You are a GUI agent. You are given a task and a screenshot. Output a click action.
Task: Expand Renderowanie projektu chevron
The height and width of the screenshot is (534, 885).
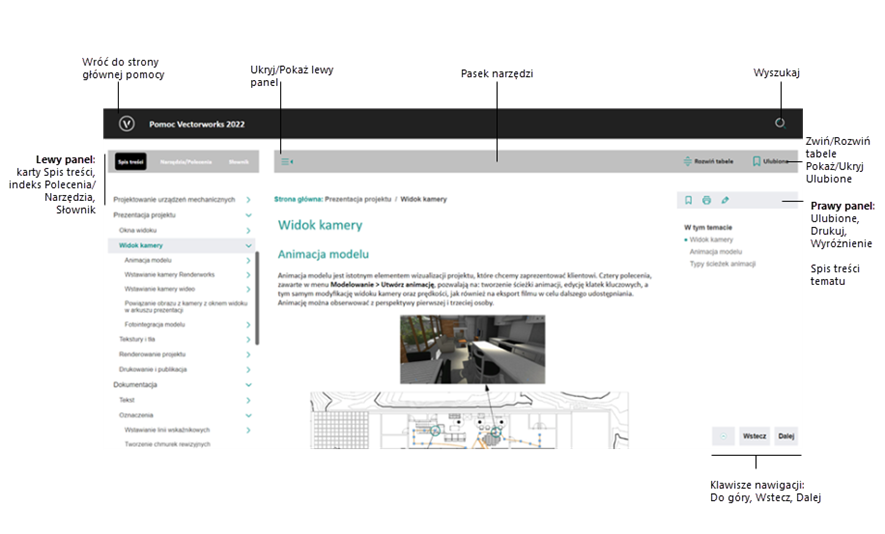[248, 354]
